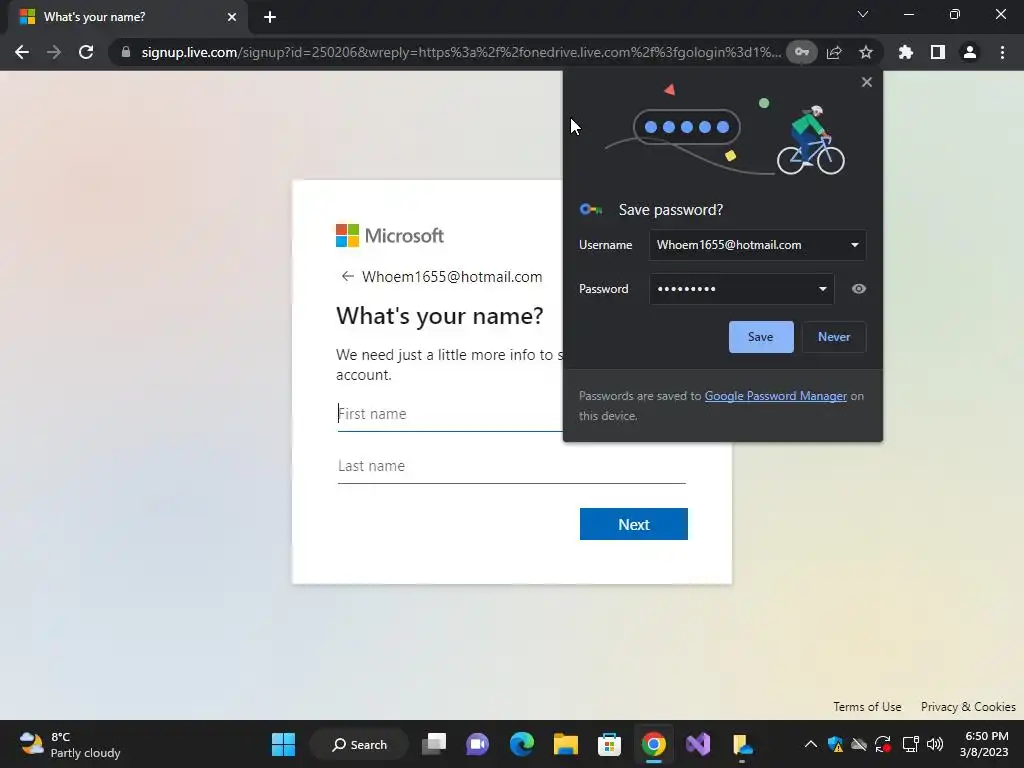
Task: Show password with the eye icon
Action: 859,289
